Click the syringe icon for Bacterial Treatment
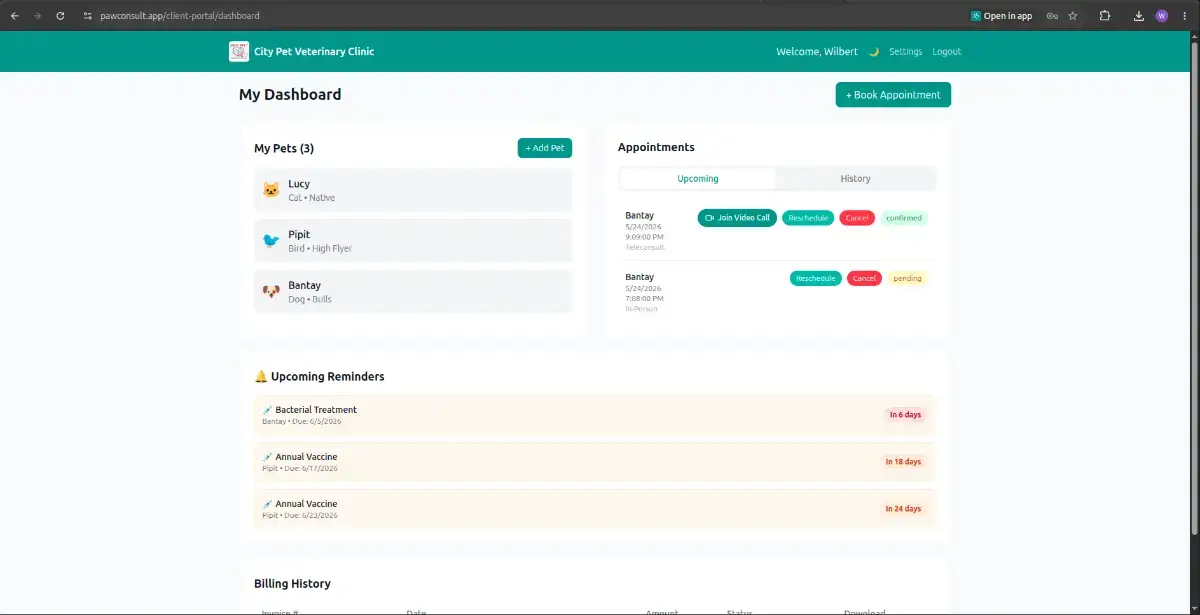 click(267, 410)
